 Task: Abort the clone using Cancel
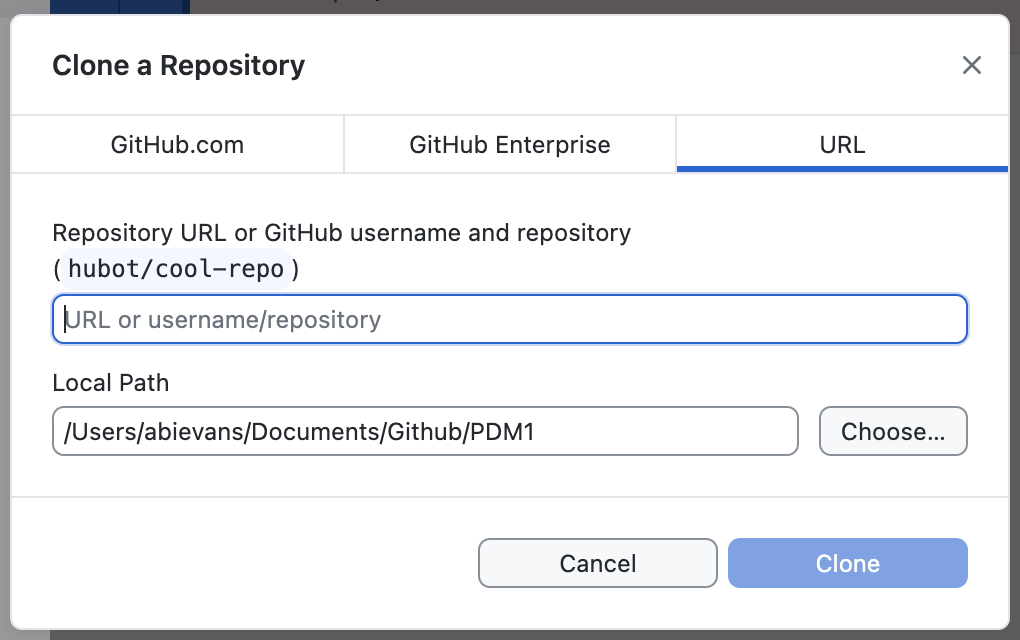[x=597, y=563]
